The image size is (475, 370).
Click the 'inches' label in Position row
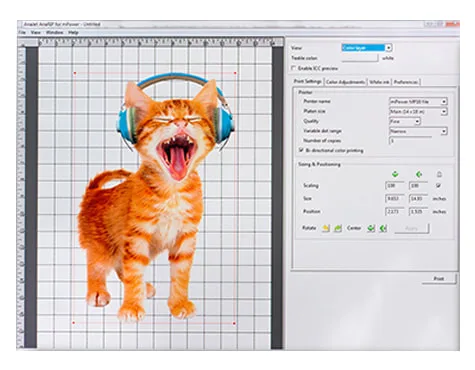(x=439, y=212)
